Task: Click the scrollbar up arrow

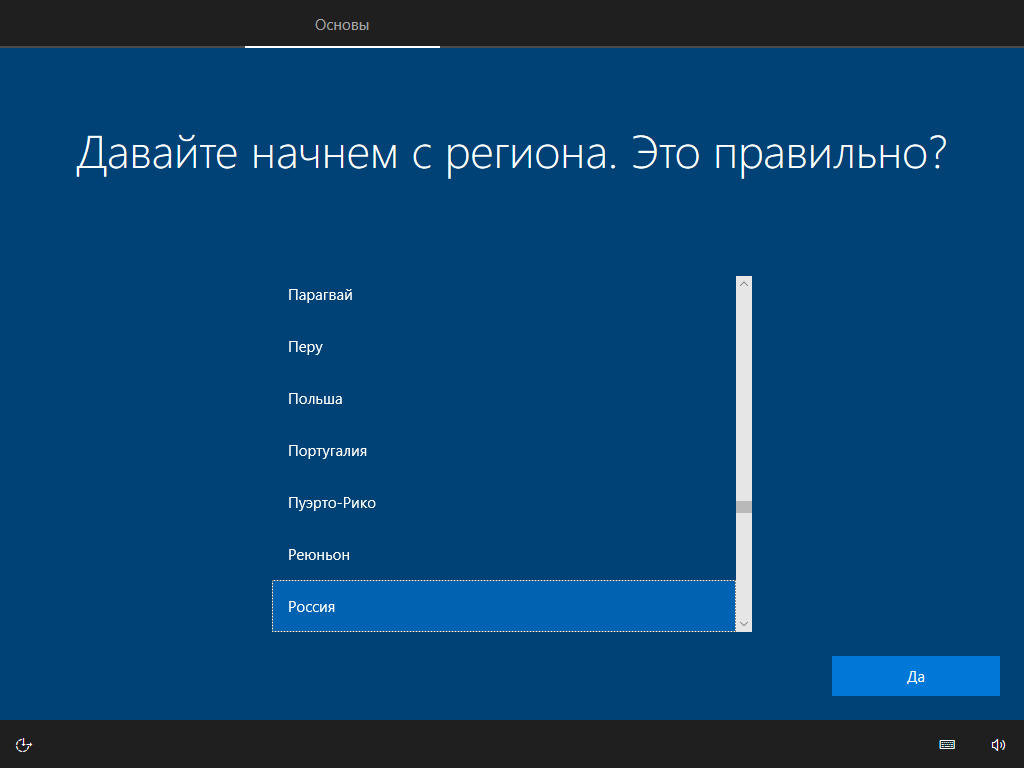Action: [742, 283]
